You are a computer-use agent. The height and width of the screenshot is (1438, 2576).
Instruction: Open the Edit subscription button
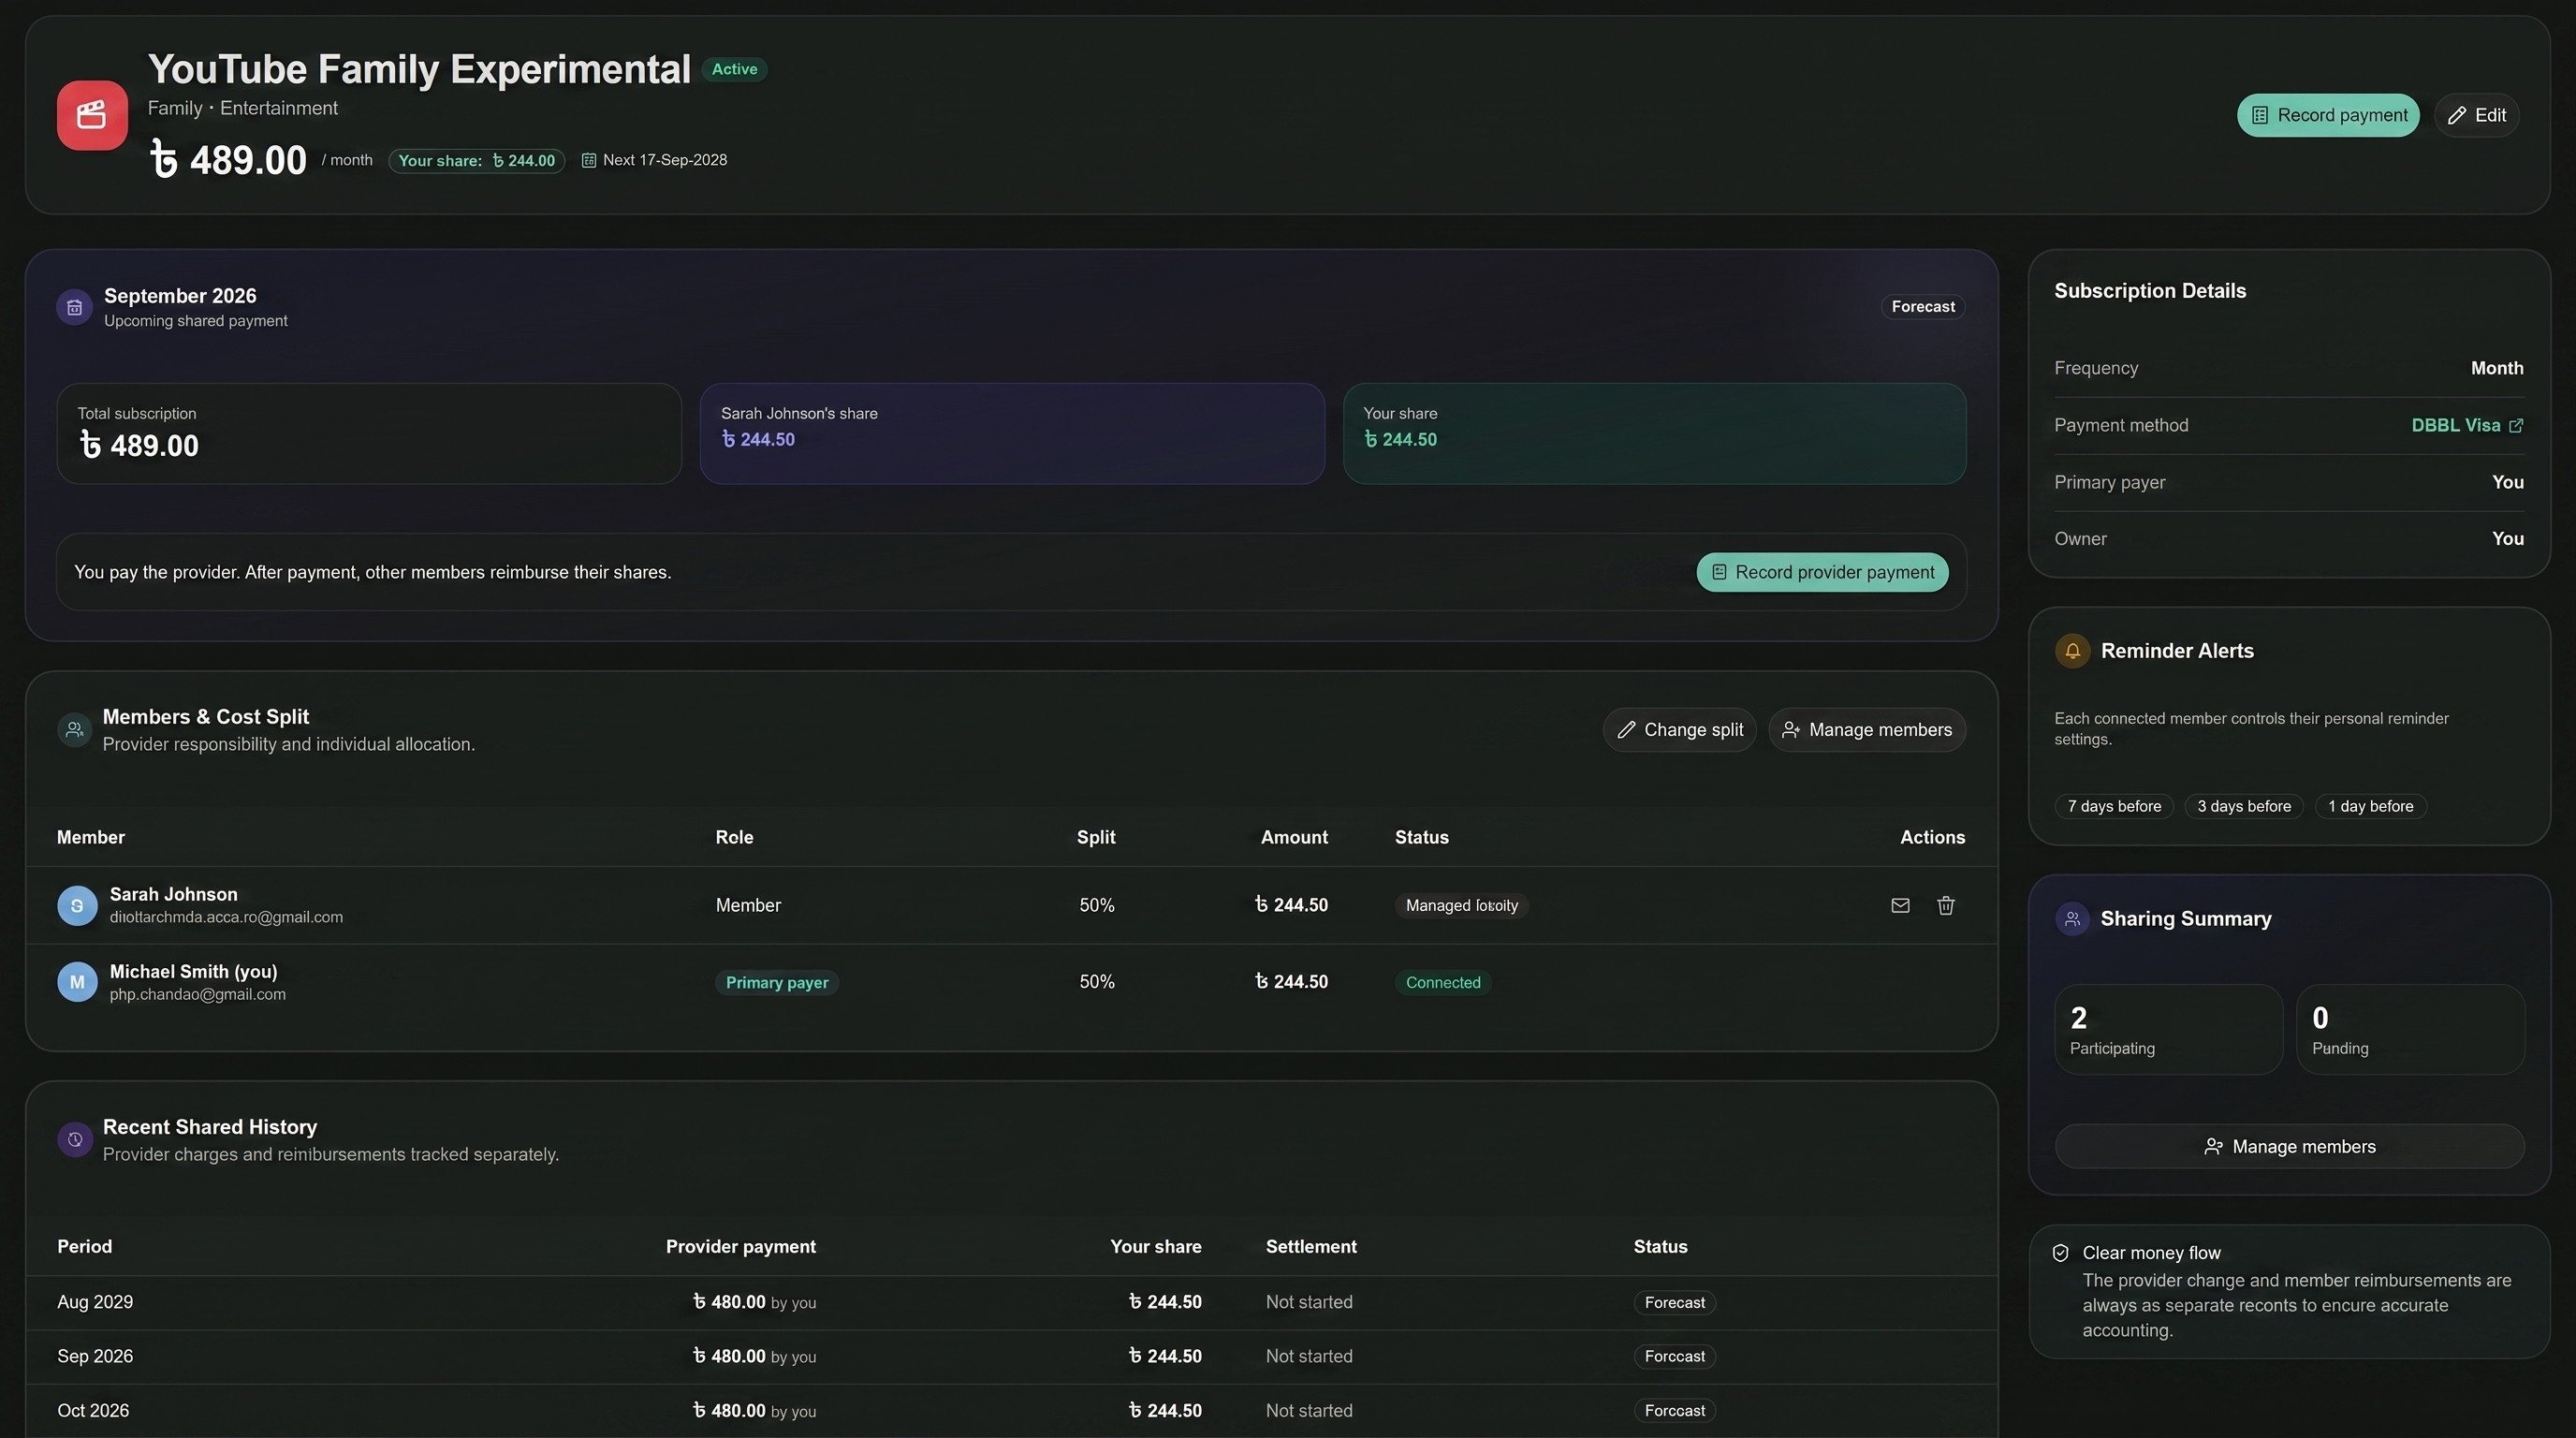click(2476, 115)
